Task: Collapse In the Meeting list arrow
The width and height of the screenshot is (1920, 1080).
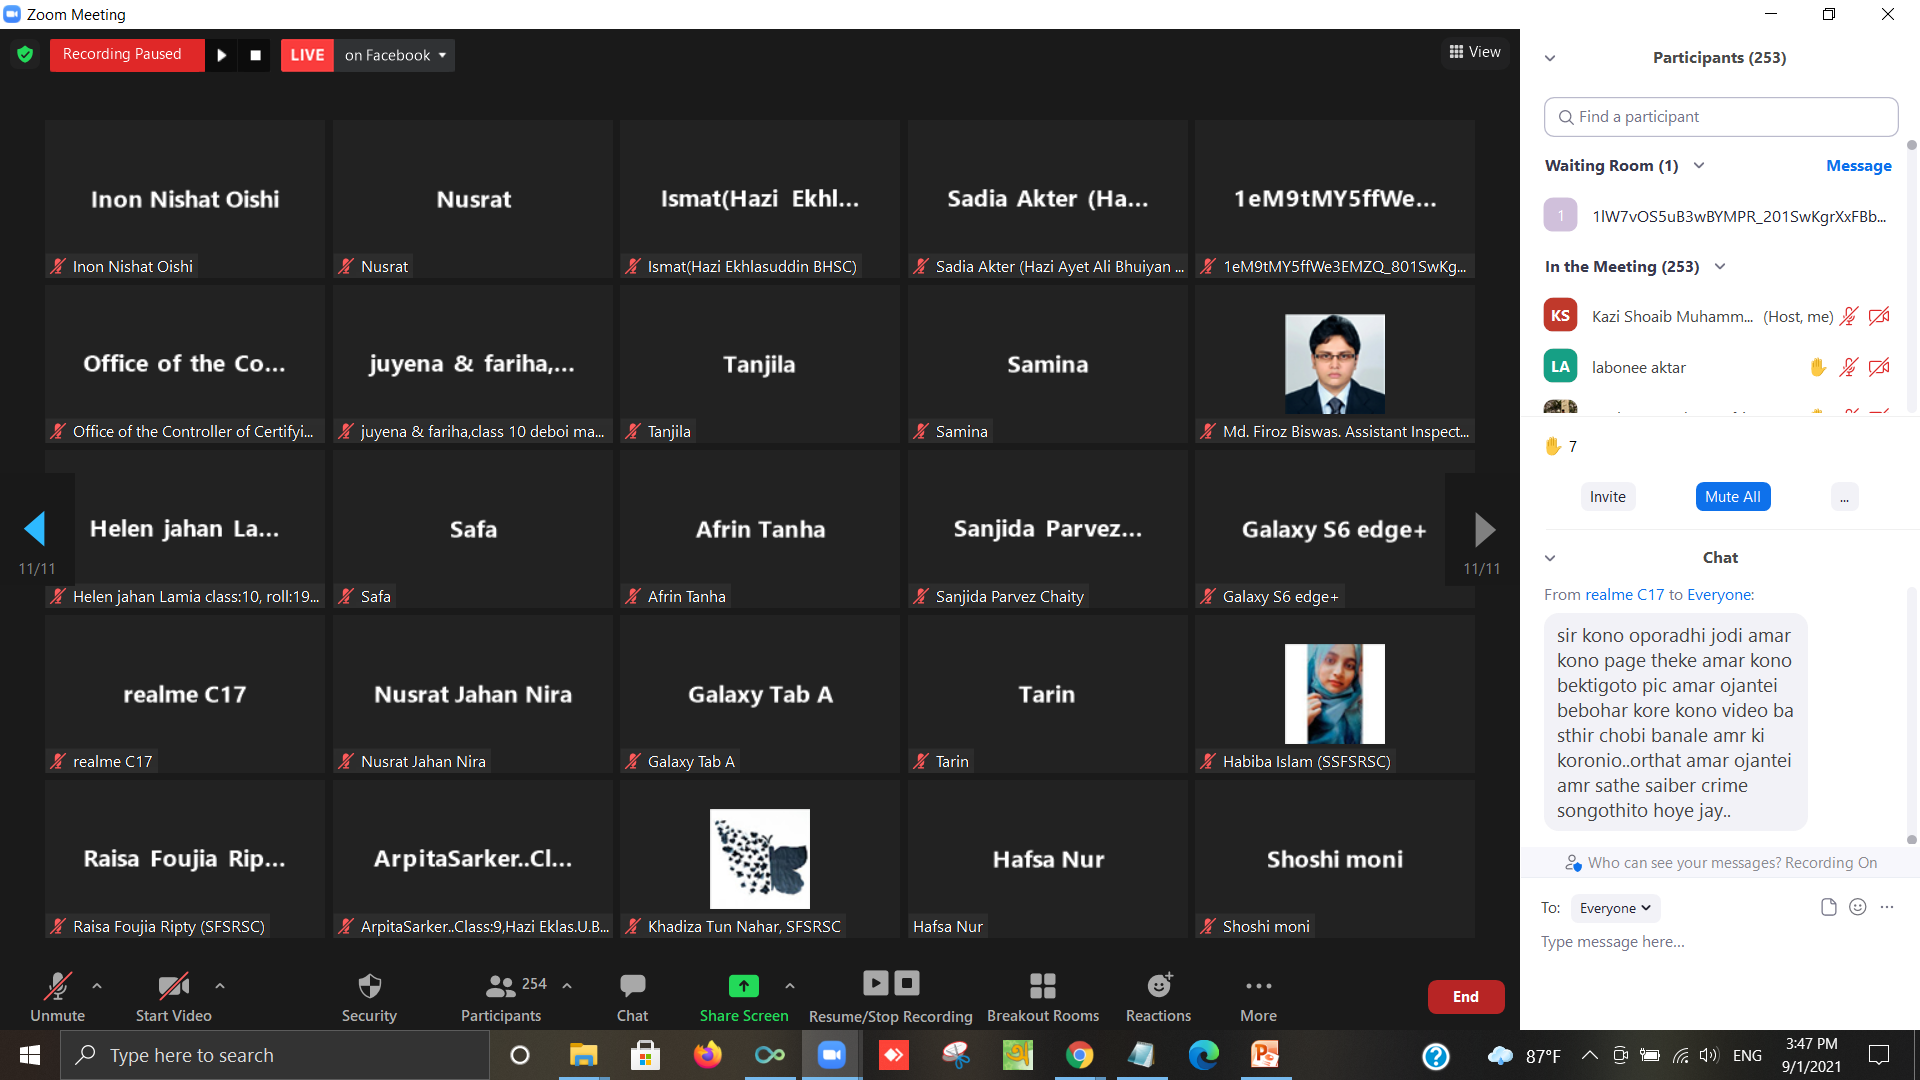Action: (1720, 267)
